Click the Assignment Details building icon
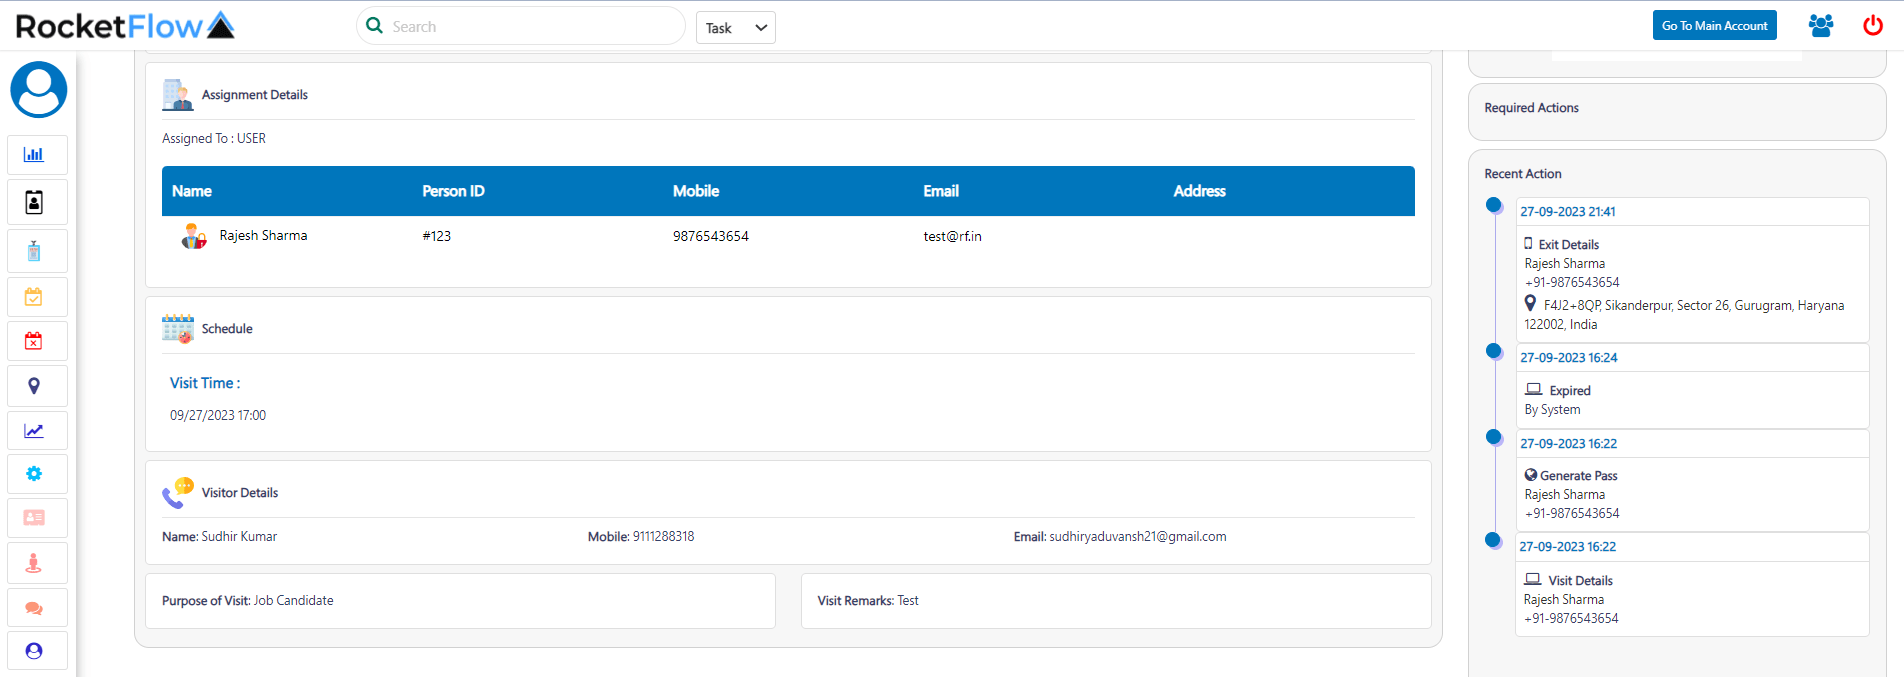The height and width of the screenshot is (677, 1904). (178, 95)
